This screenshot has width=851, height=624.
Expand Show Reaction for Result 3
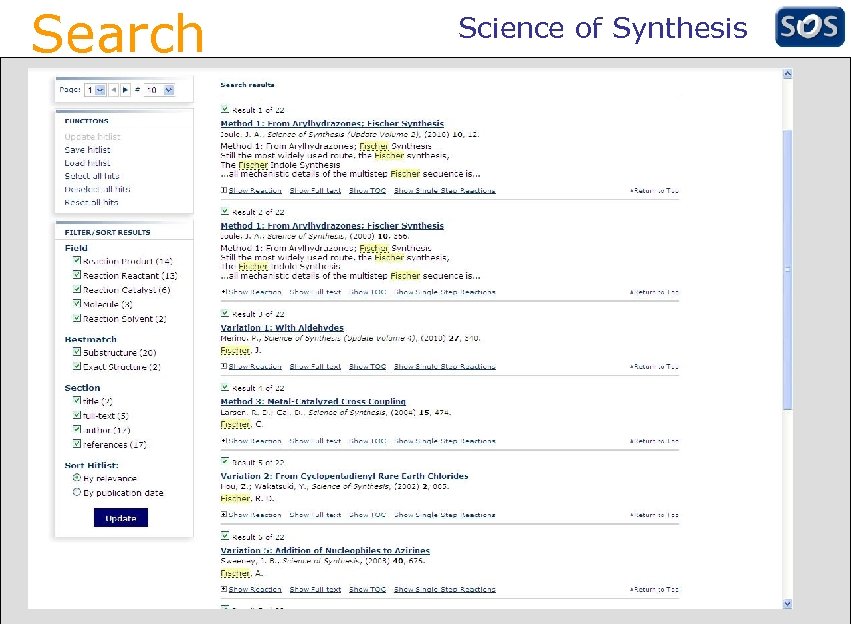click(252, 366)
